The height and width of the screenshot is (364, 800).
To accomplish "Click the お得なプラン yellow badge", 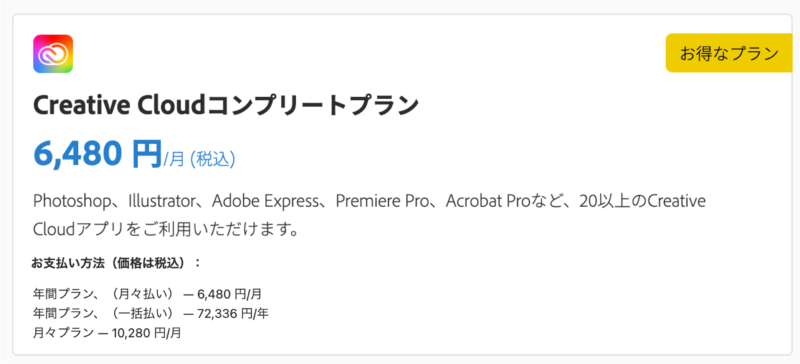I will coord(729,53).
